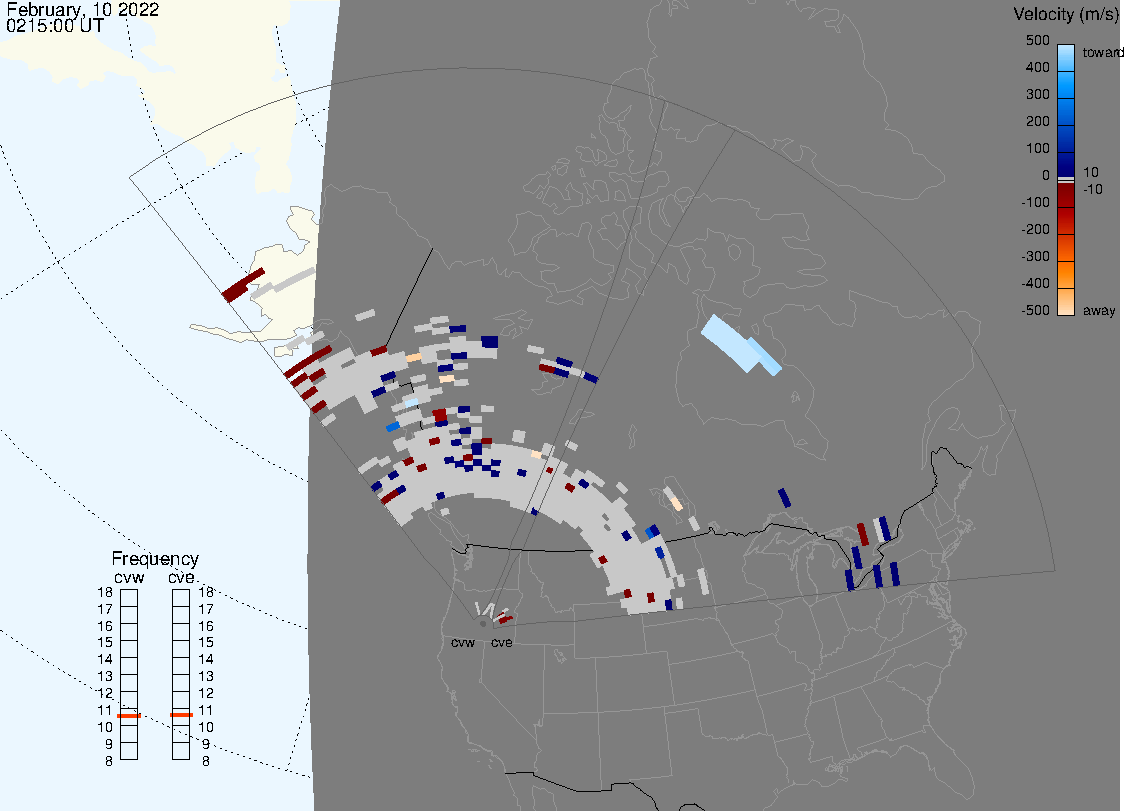The image size is (1124, 811).
Task: Click the cve radar label on map
Action: pyautogui.click(x=502, y=642)
